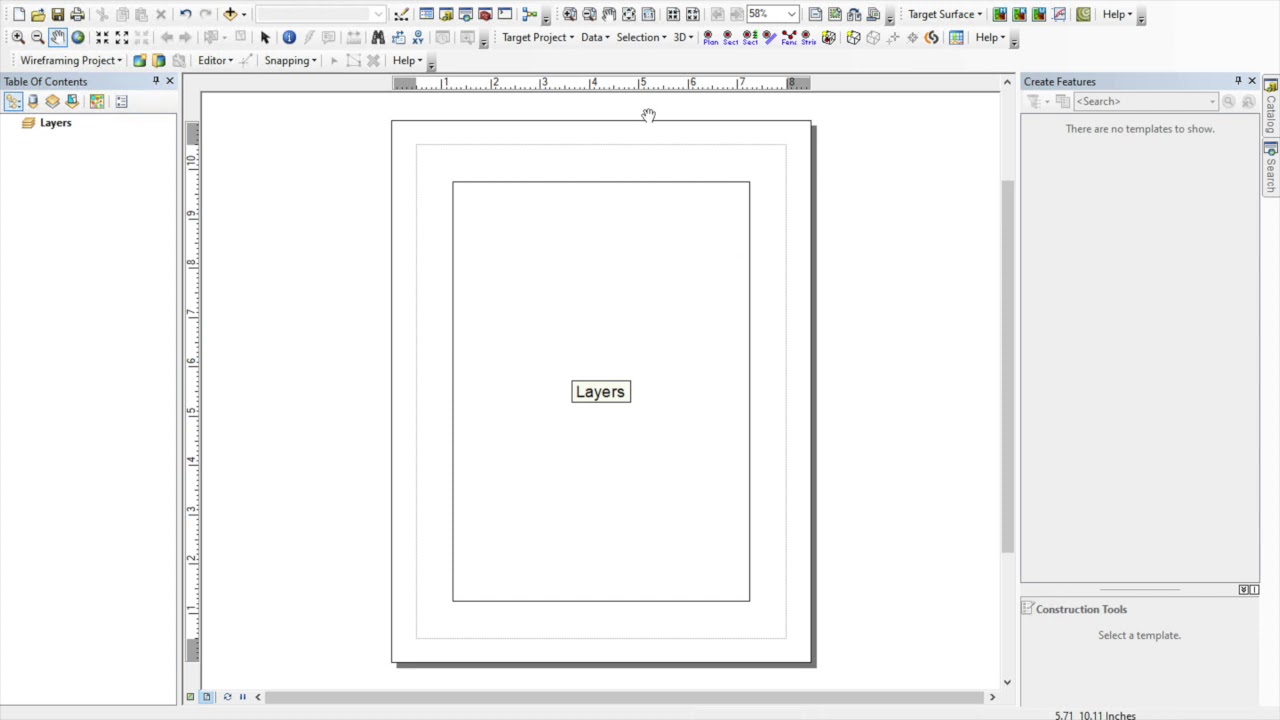This screenshot has height=720, width=1280.
Task: Activate the Pan hand tool
Action: coord(58,37)
